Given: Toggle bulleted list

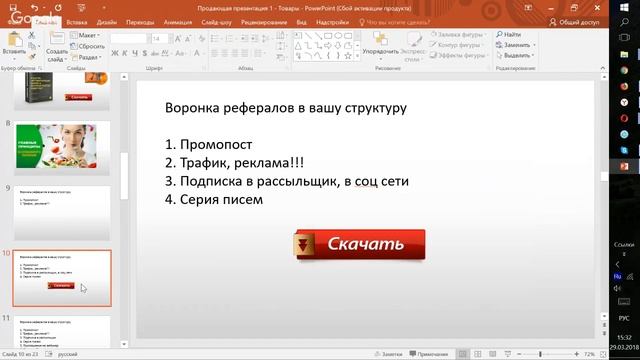Looking at the screenshot, I should [x=215, y=39].
